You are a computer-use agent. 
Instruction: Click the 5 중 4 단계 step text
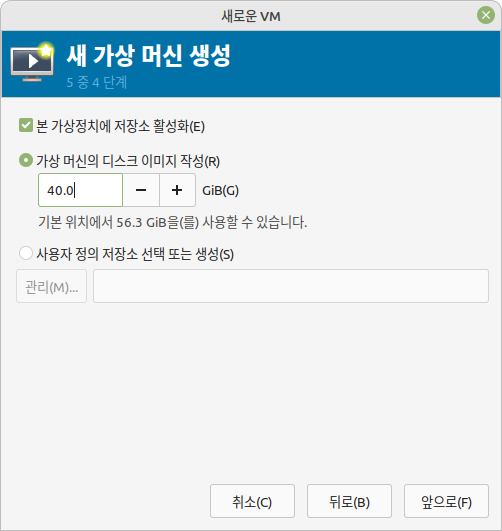click(x=97, y=82)
